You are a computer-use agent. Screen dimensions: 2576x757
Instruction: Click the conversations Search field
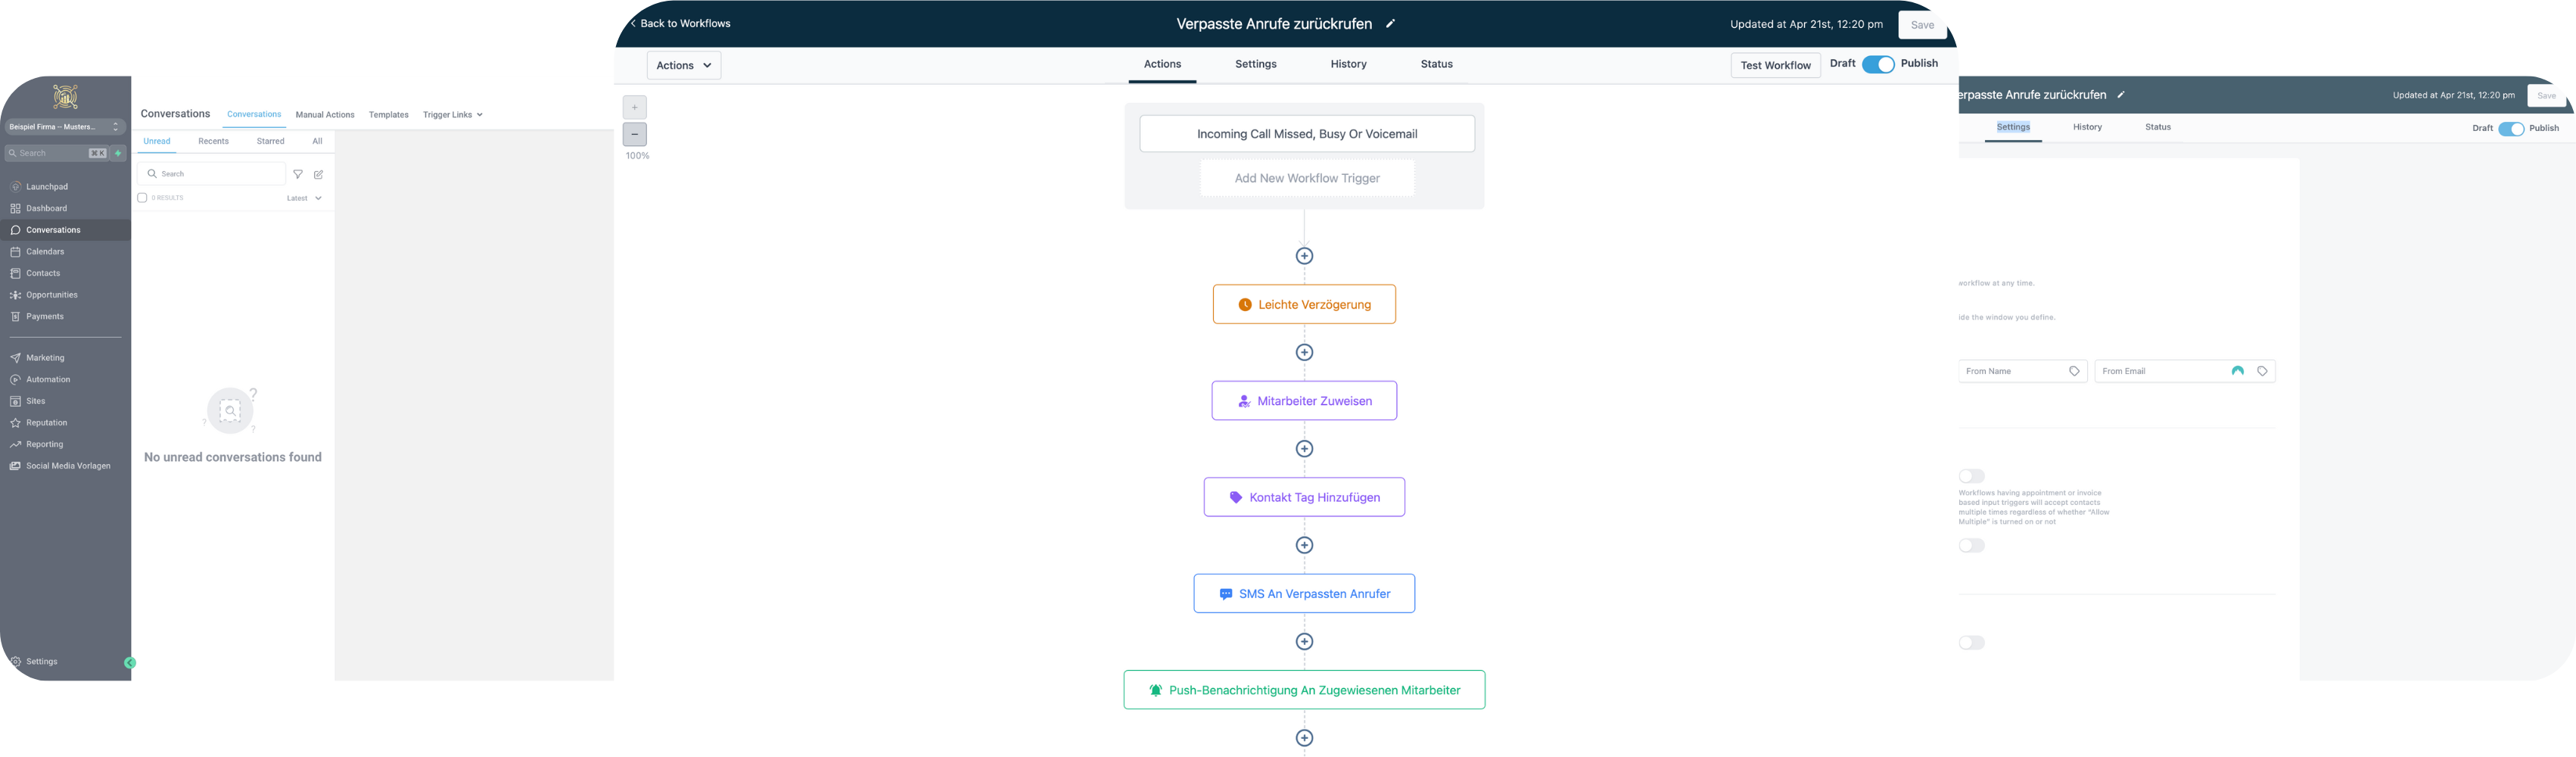211,174
